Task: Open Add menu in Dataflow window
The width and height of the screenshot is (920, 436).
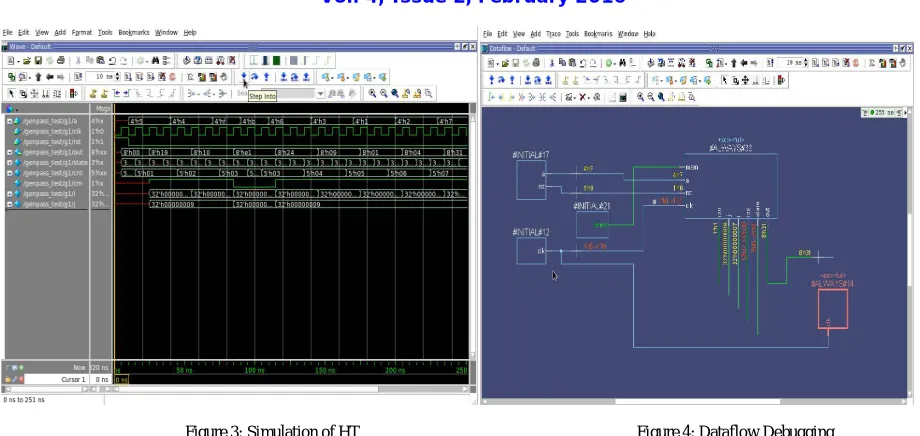Action: click(535, 34)
